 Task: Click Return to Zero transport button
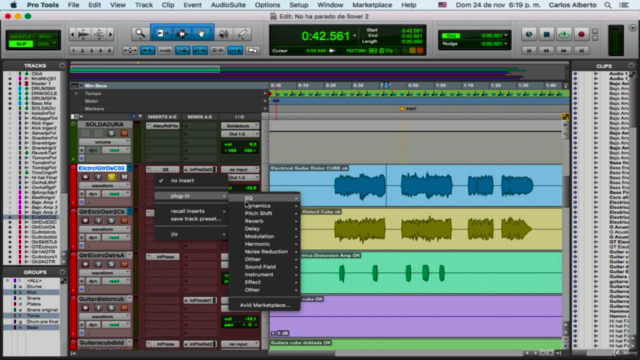pyautogui.click(x=529, y=51)
